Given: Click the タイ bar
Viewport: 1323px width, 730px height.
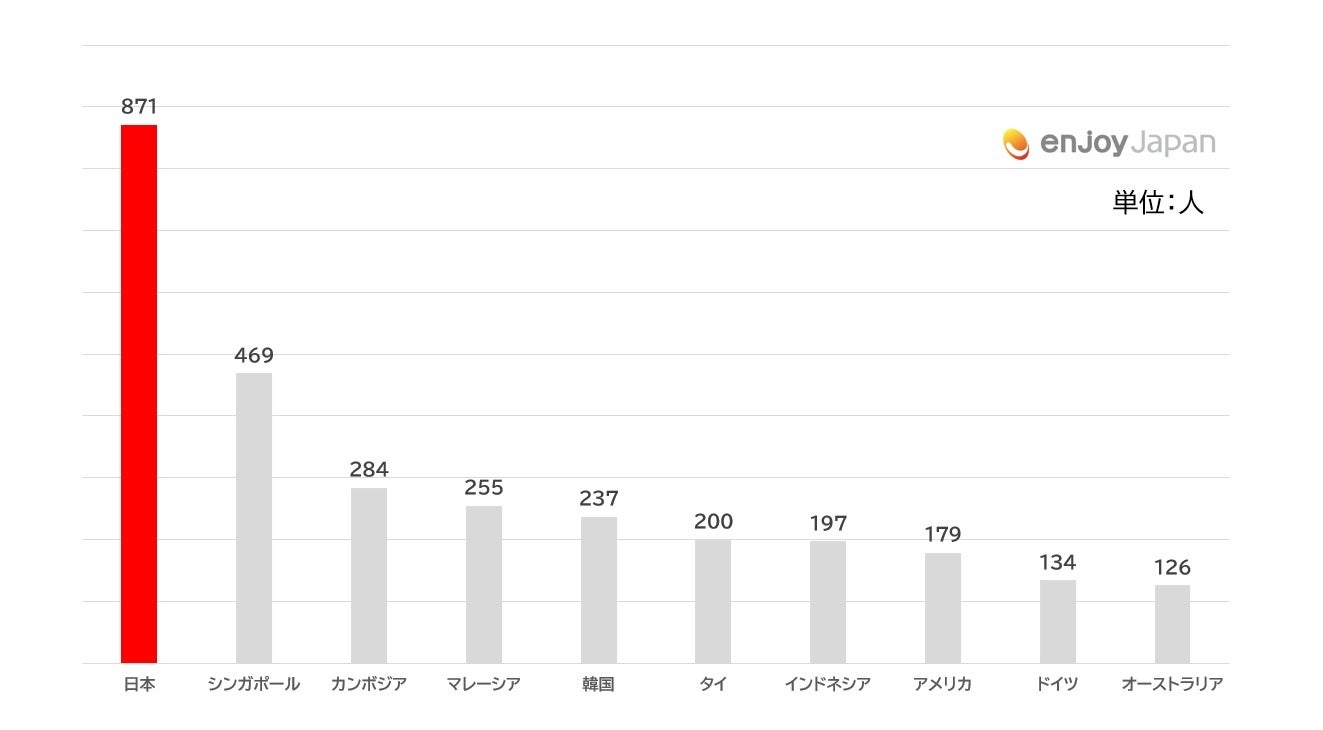Looking at the screenshot, I should (713, 601).
